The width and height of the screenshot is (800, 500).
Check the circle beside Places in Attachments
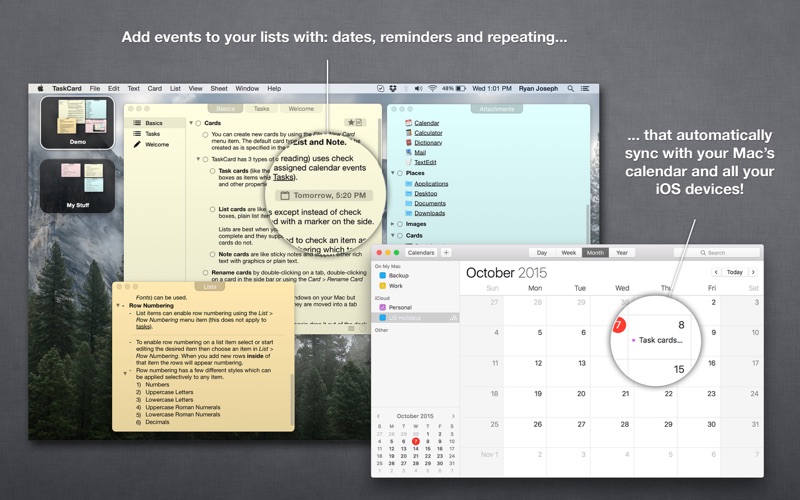pyautogui.click(x=400, y=173)
